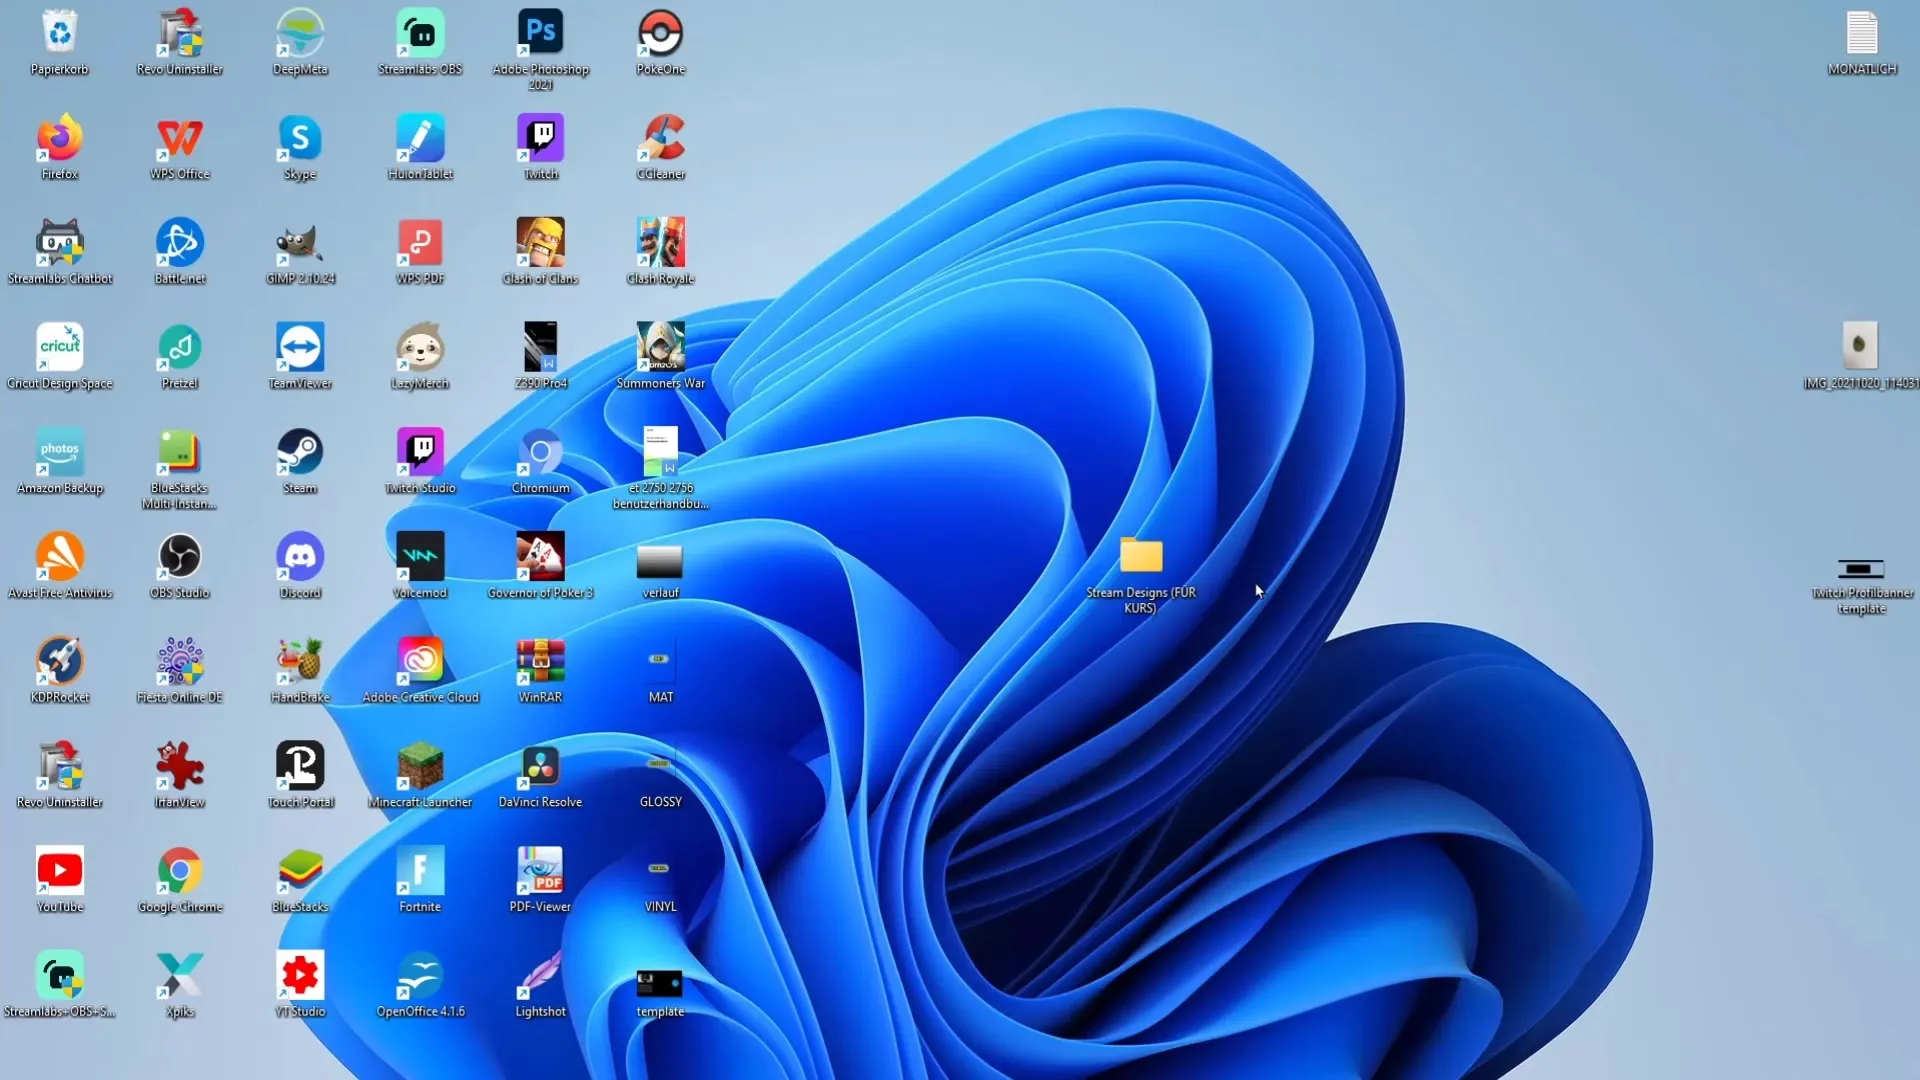
Task: Open the Battle.net shortcut
Action: pyautogui.click(x=180, y=243)
